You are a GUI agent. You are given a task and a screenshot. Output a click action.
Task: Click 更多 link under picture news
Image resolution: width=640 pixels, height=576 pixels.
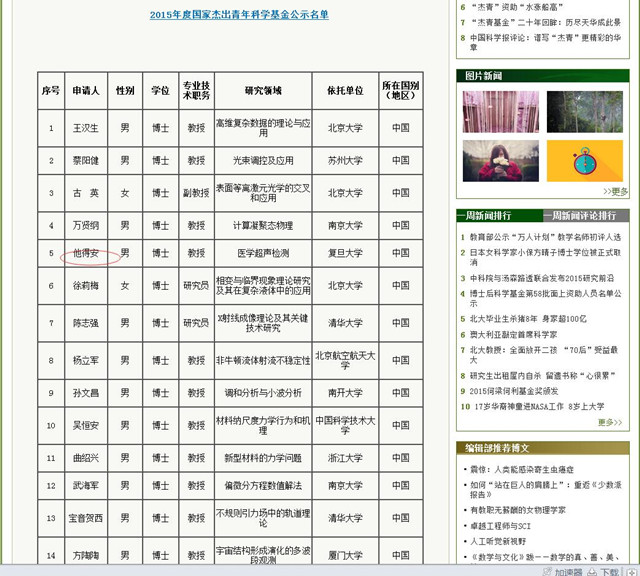pyautogui.click(x=616, y=191)
